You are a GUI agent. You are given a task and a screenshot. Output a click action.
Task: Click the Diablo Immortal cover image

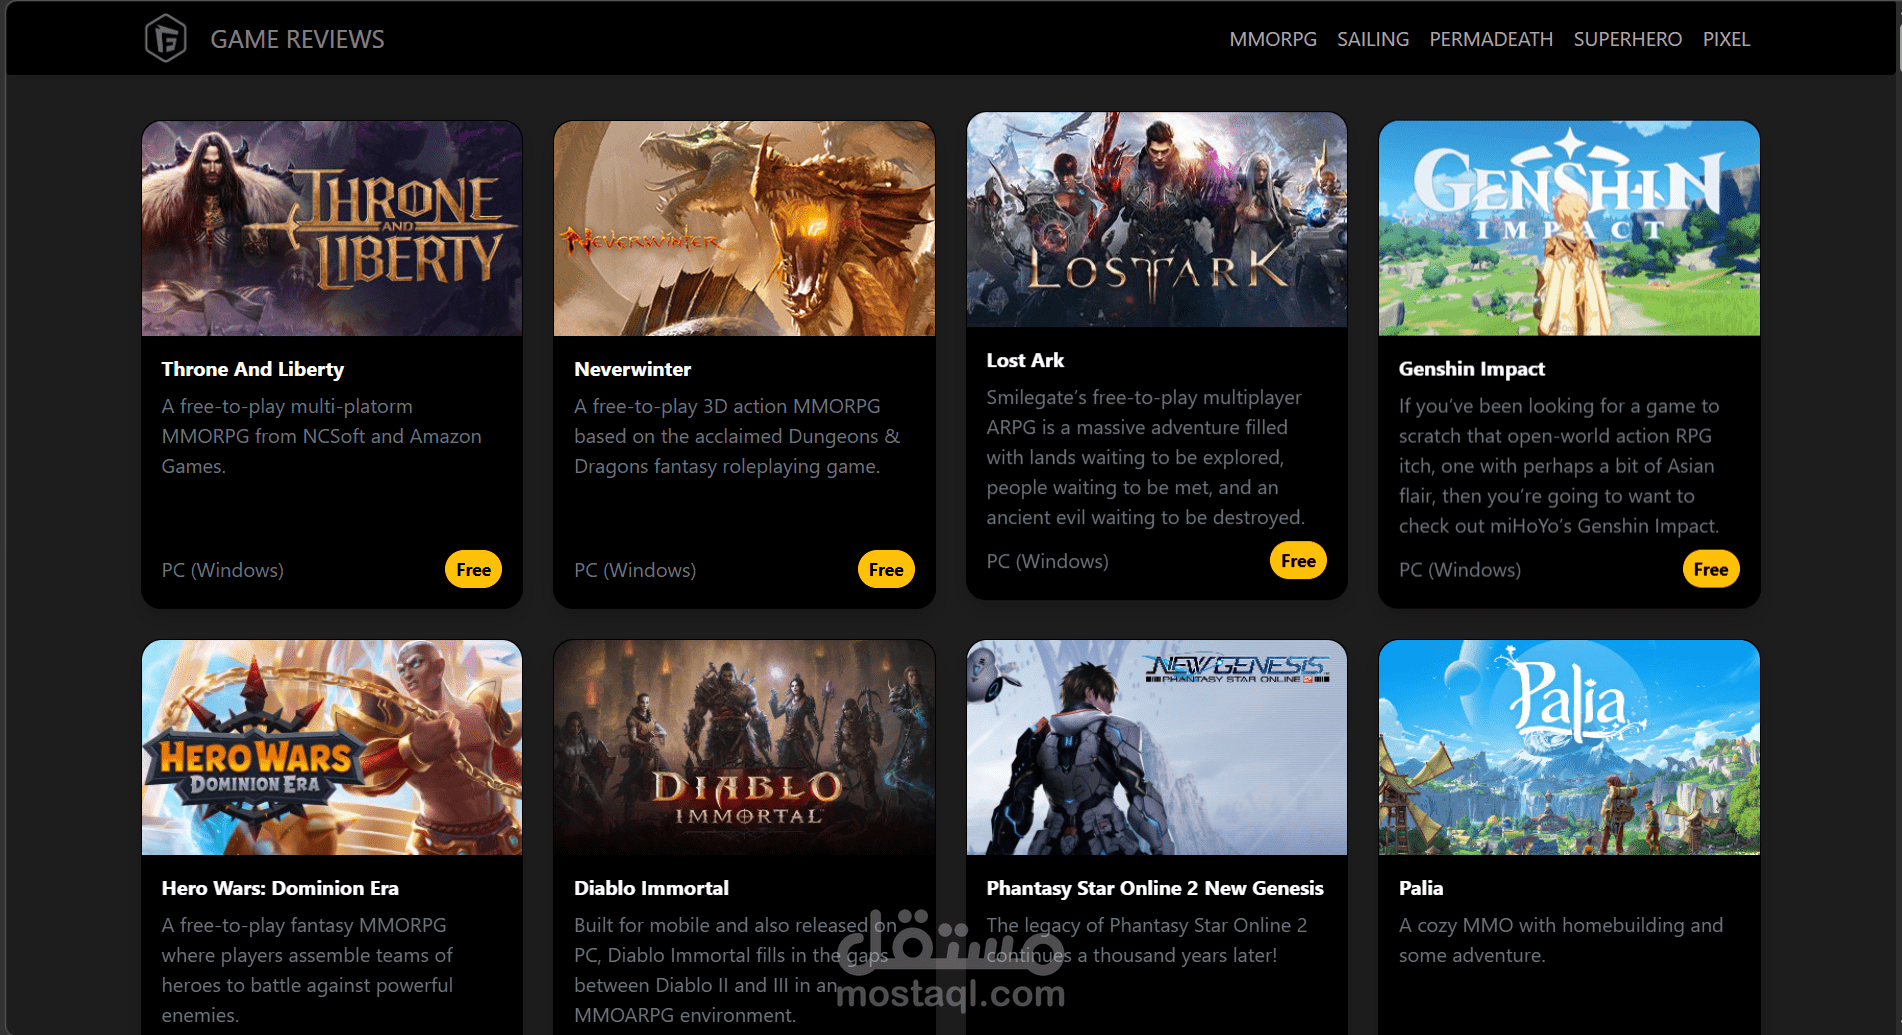click(x=744, y=748)
